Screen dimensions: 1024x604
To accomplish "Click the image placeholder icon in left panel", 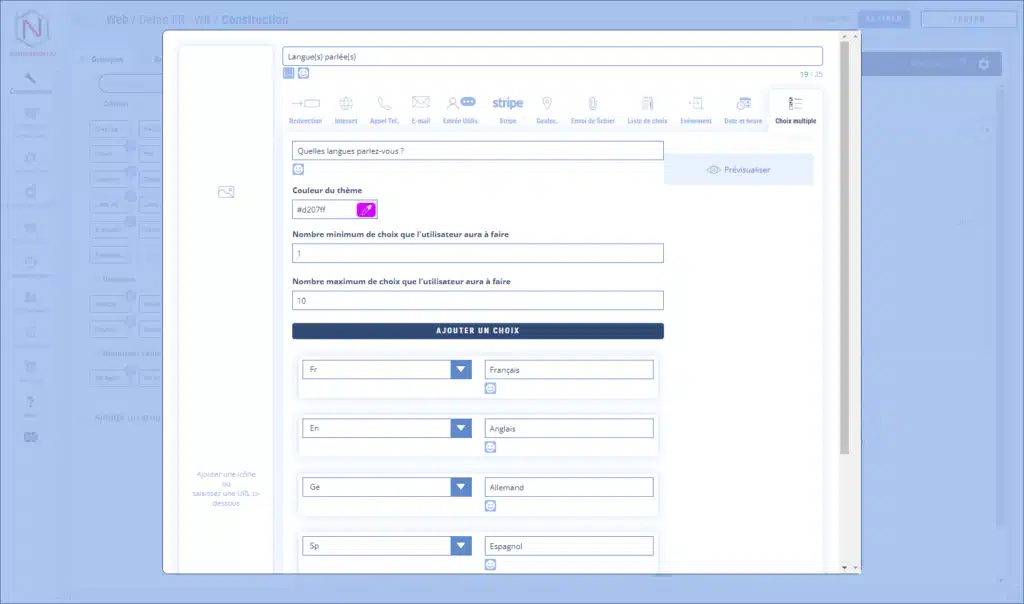I will pyautogui.click(x=226, y=192).
